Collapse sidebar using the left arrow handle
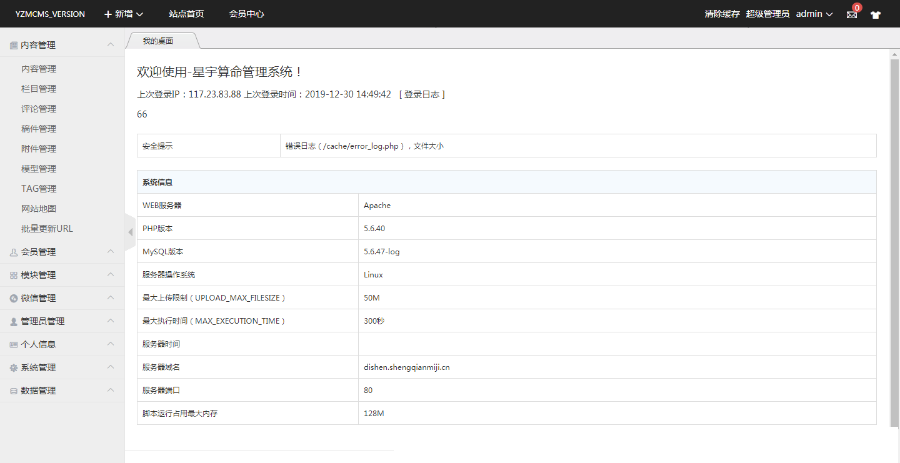 [x=130, y=232]
